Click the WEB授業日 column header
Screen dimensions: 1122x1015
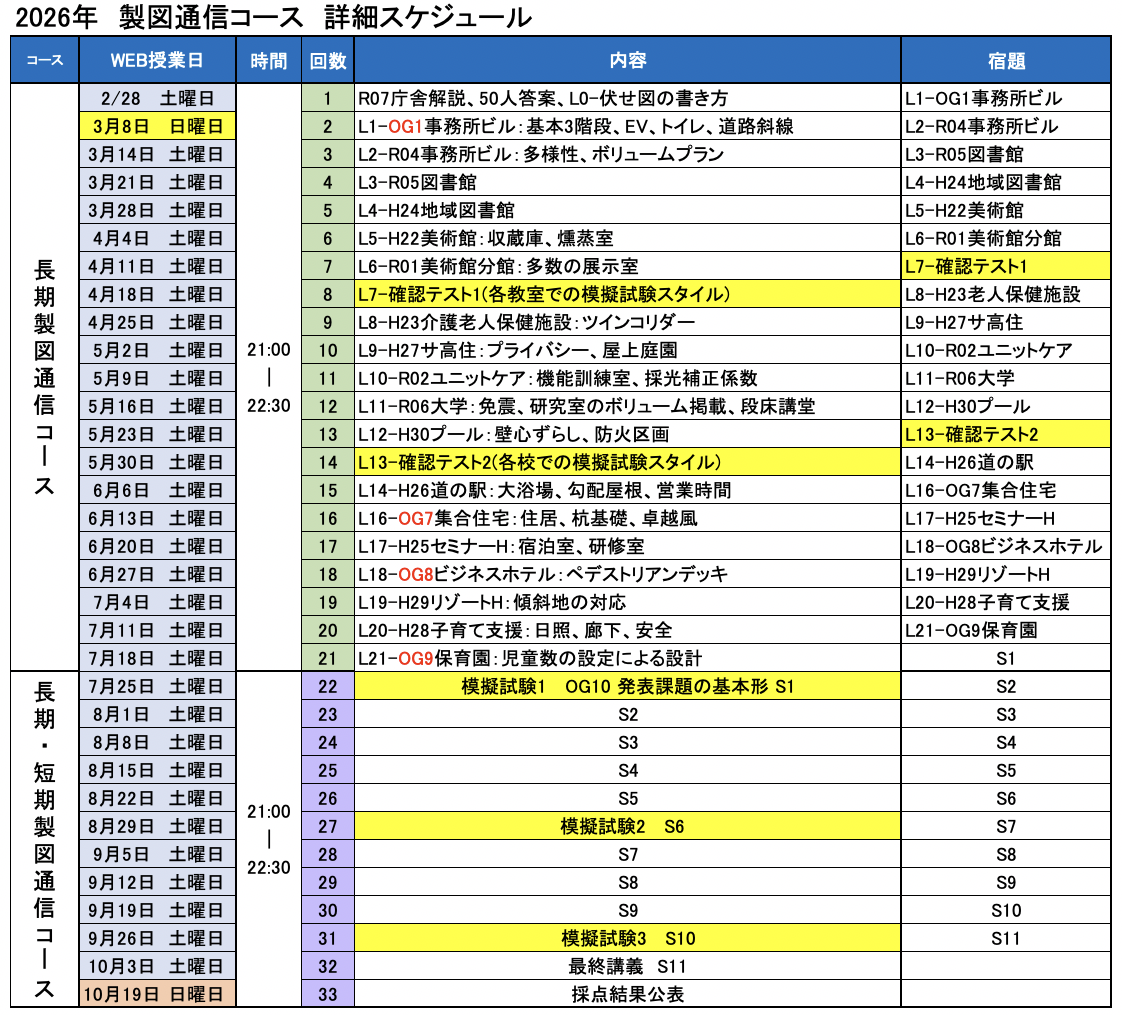click(157, 61)
